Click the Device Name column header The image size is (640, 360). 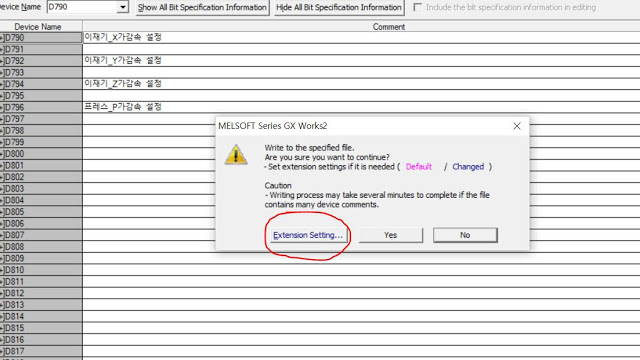(x=41, y=27)
